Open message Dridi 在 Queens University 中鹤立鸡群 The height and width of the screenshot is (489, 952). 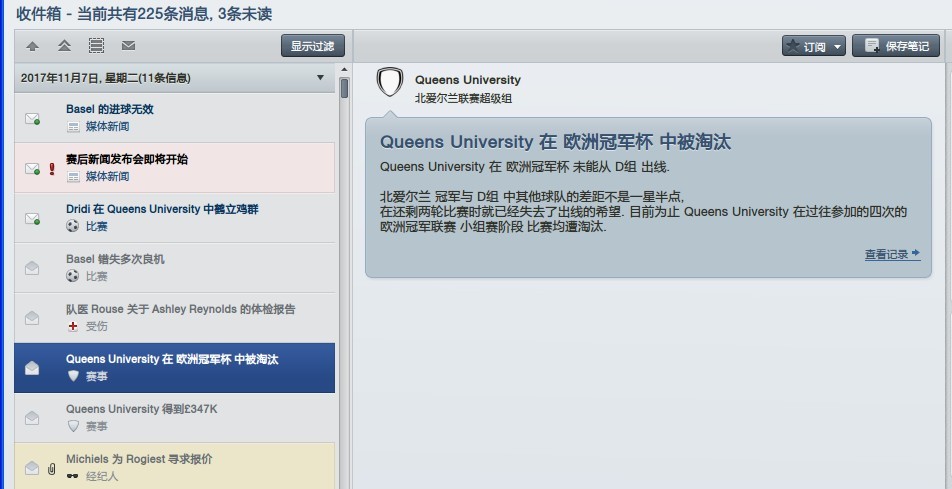tap(174, 217)
